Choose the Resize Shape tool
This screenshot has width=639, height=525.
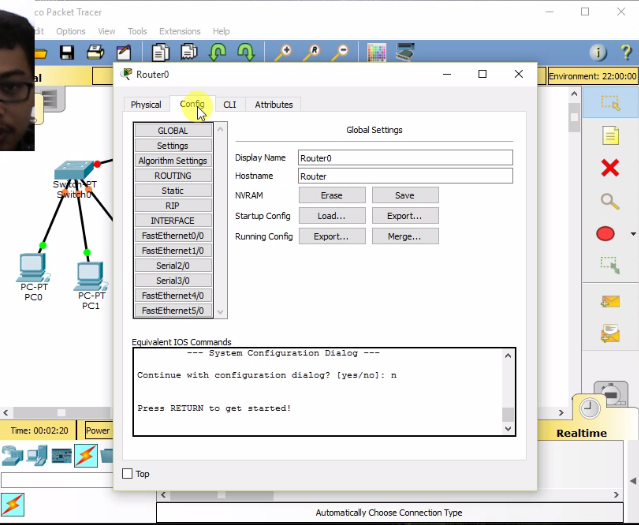click(x=610, y=265)
